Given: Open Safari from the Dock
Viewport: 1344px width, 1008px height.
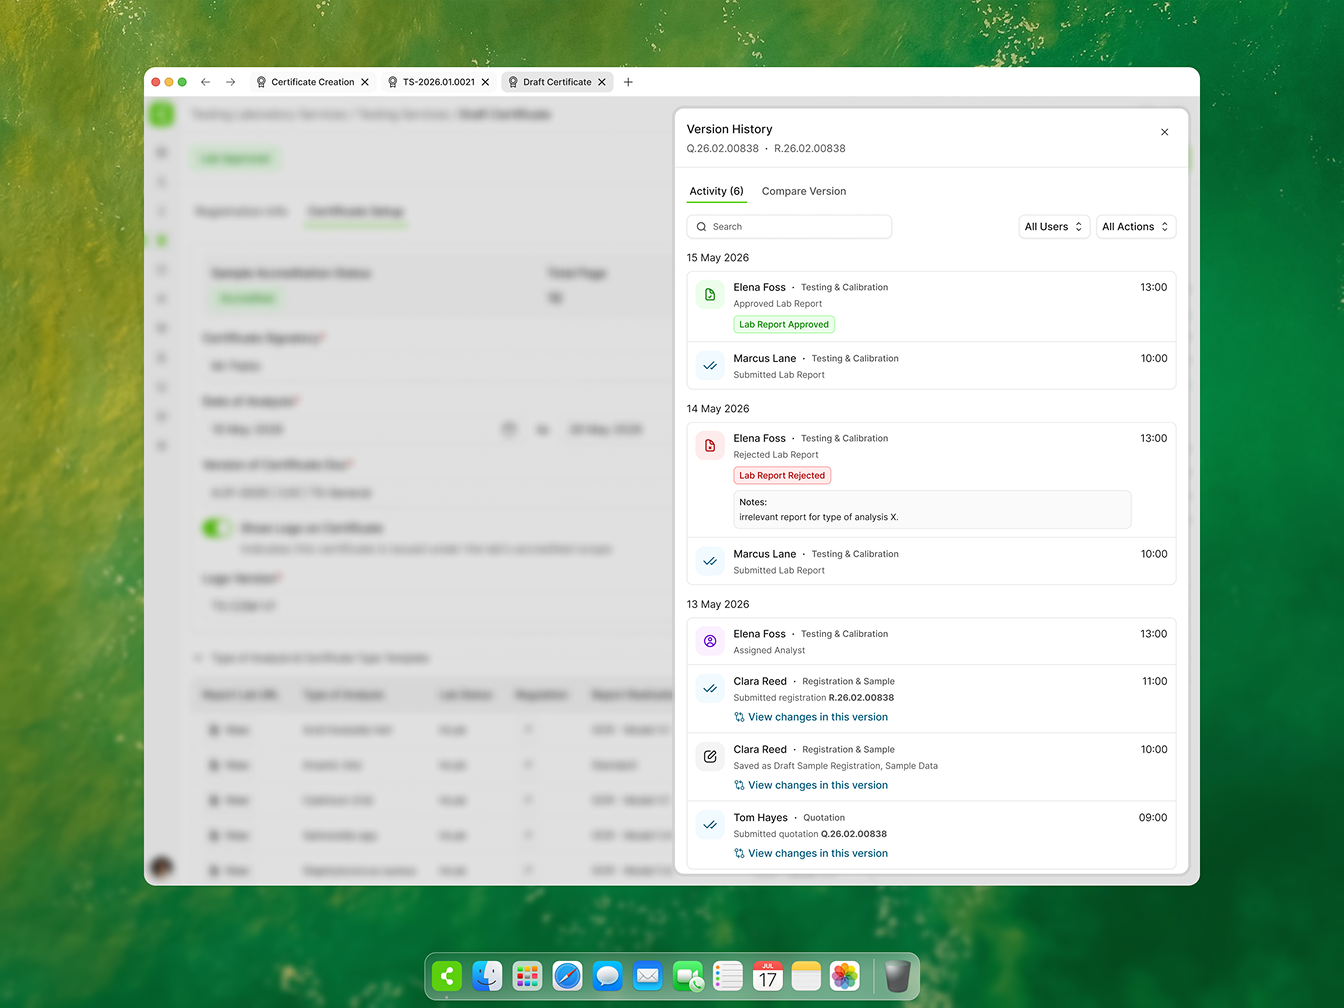Looking at the screenshot, I should [567, 976].
